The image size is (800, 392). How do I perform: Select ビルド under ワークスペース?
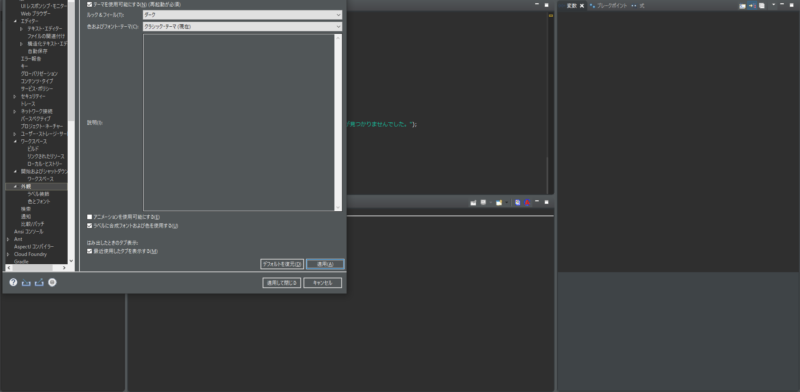pos(33,149)
